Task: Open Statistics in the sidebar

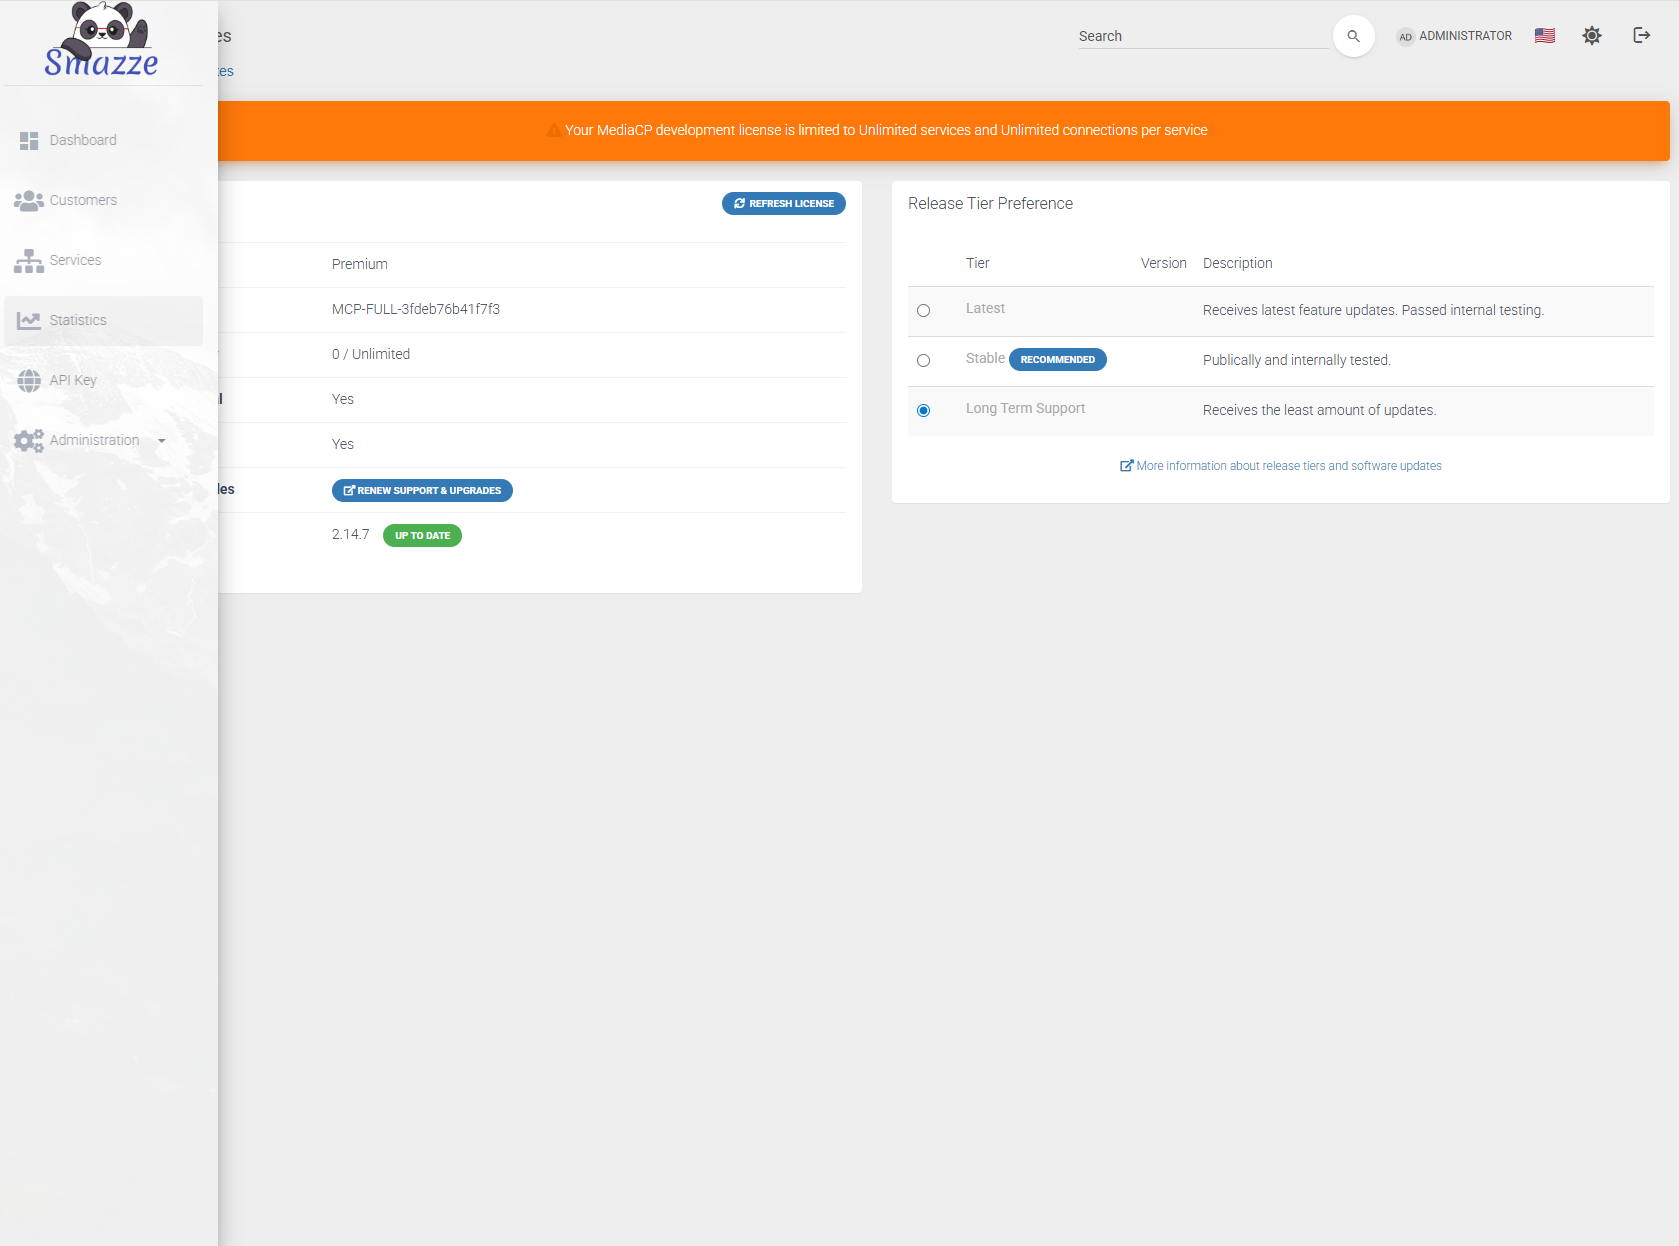Action: coord(78,321)
